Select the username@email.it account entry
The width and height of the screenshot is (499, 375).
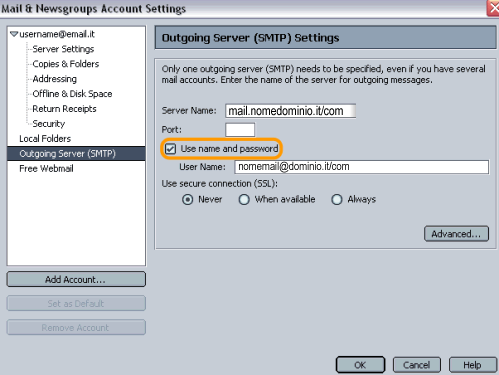57,34
